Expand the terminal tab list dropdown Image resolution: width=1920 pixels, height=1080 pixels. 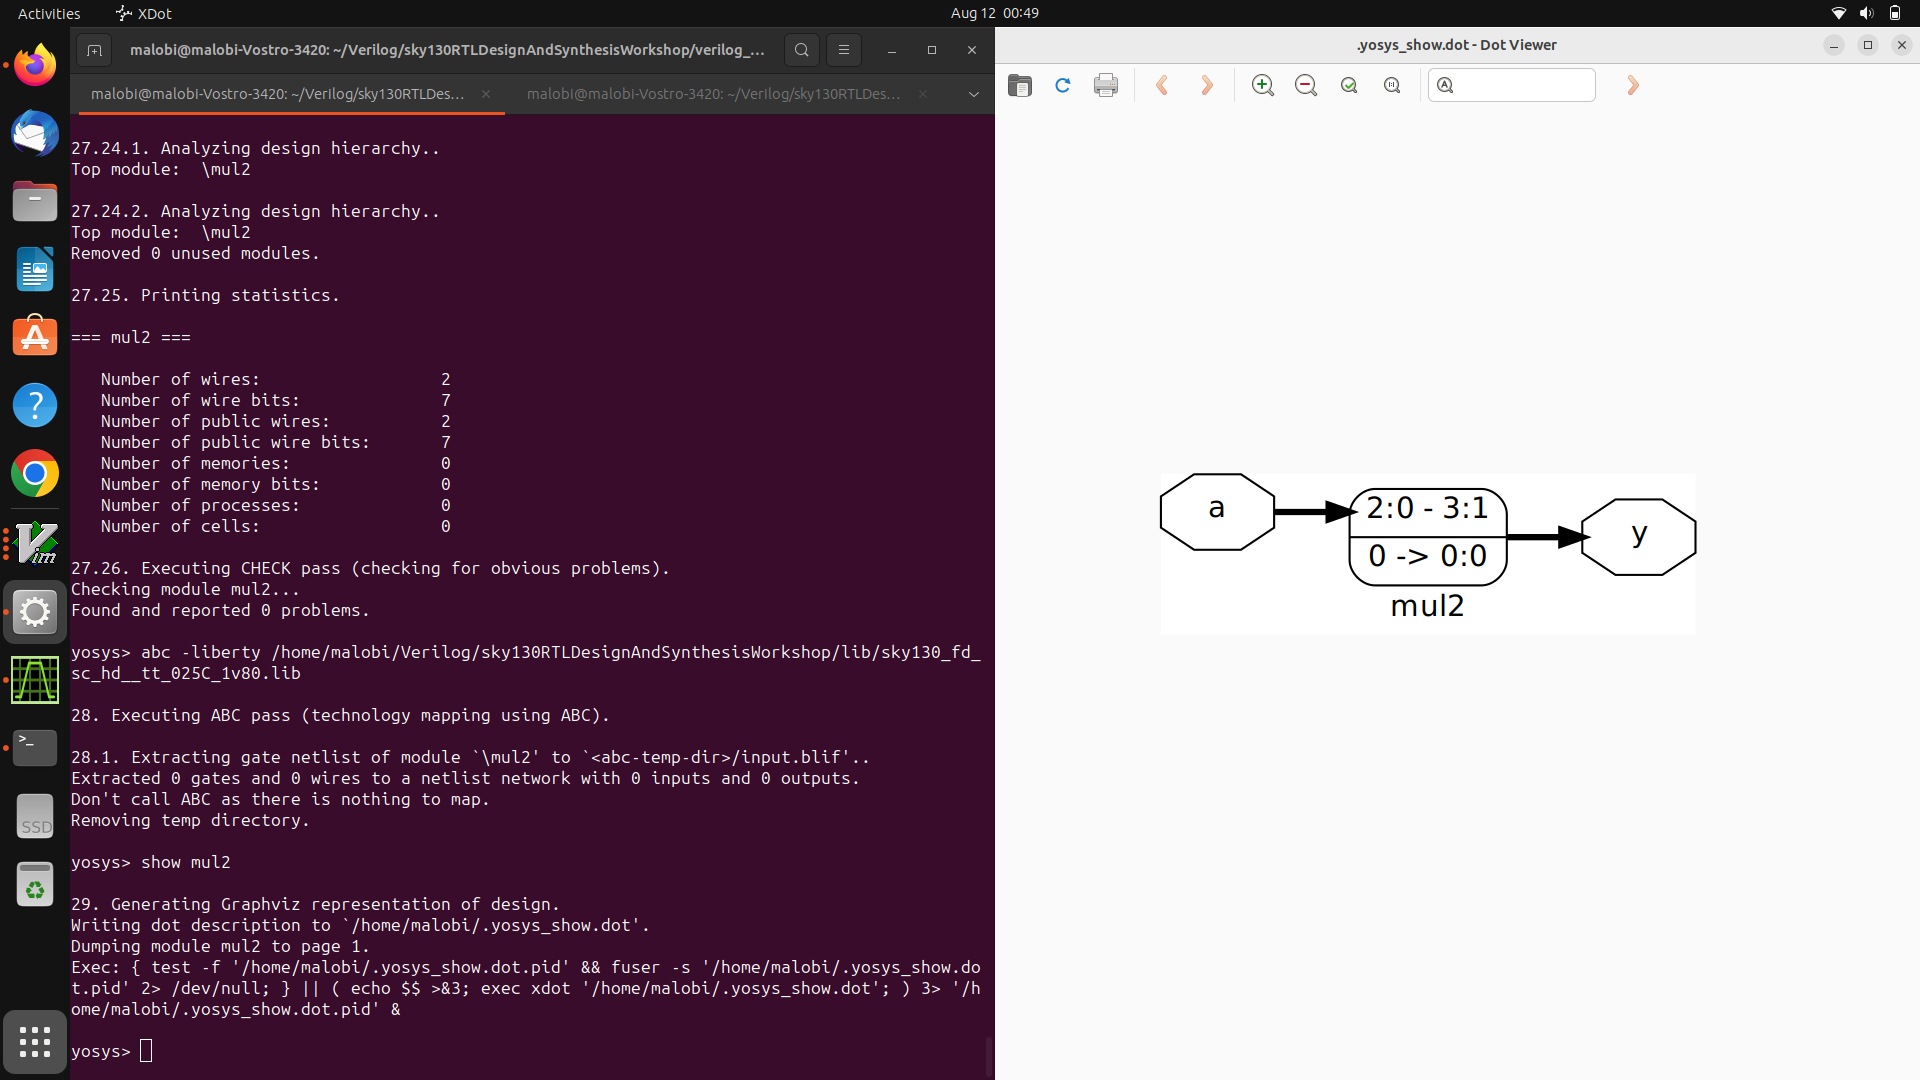(973, 94)
